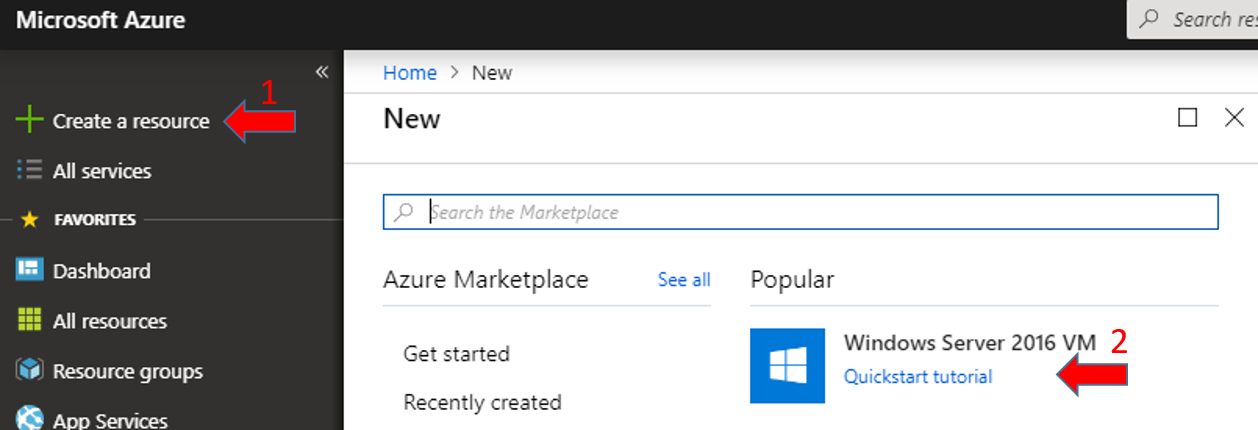This screenshot has width=1258, height=430.
Task: Close the New blade with X
Action: [1234, 118]
